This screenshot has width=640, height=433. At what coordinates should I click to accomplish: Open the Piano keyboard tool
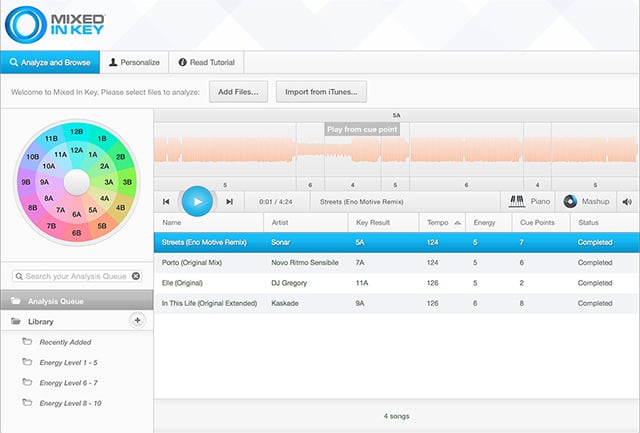pos(529,201)
